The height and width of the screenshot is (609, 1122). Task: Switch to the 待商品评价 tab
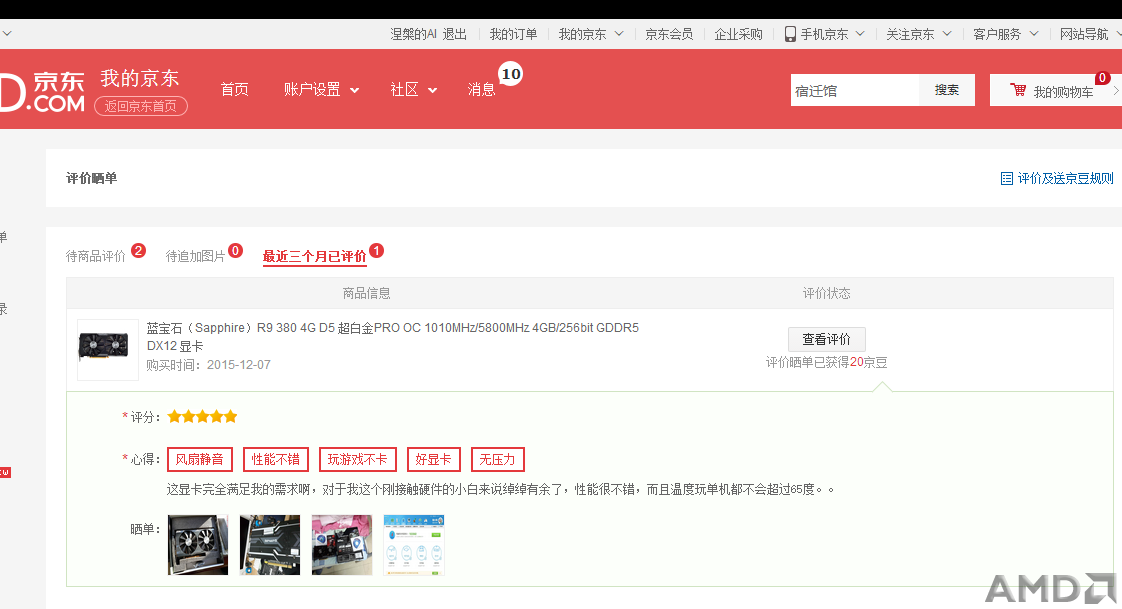95,255
